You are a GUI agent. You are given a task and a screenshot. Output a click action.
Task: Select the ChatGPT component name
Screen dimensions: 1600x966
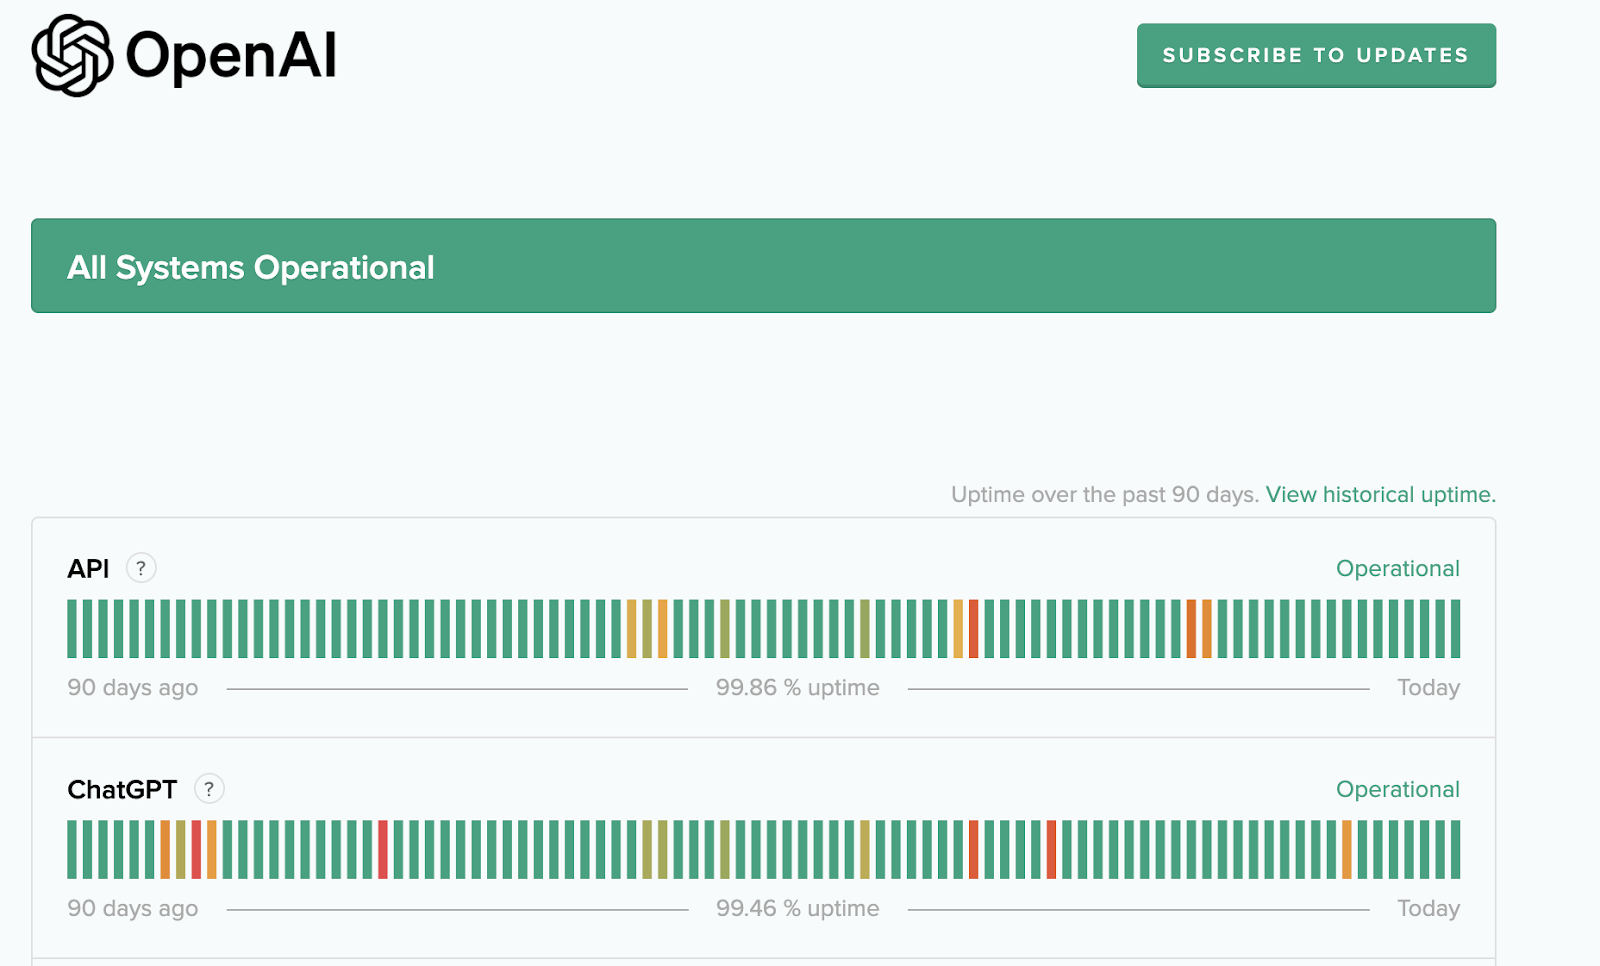tap(122, 790)
